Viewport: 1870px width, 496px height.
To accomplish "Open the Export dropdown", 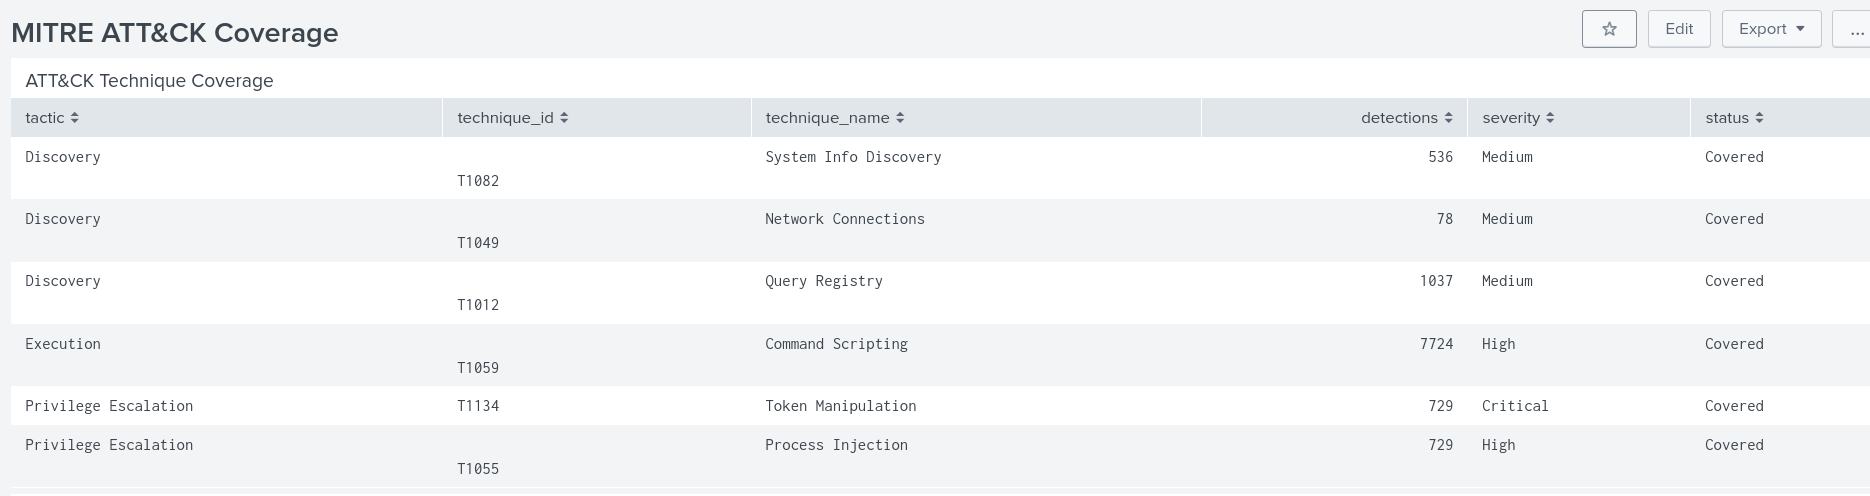I will [1771, 29].
